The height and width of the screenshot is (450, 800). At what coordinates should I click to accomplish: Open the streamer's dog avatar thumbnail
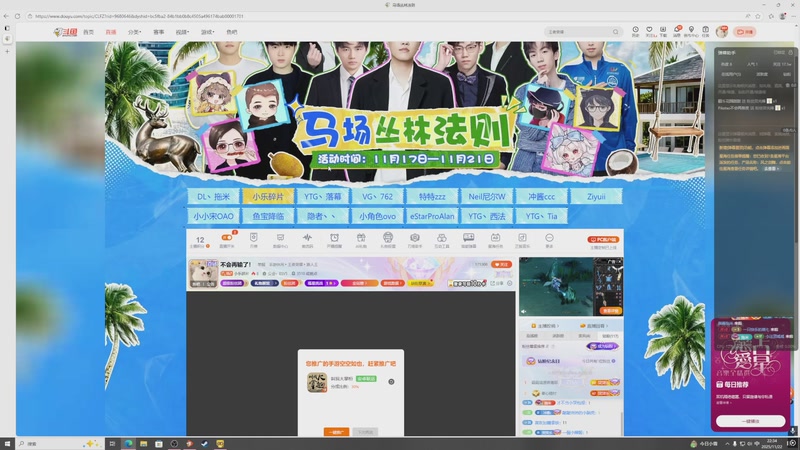point(203,273)
